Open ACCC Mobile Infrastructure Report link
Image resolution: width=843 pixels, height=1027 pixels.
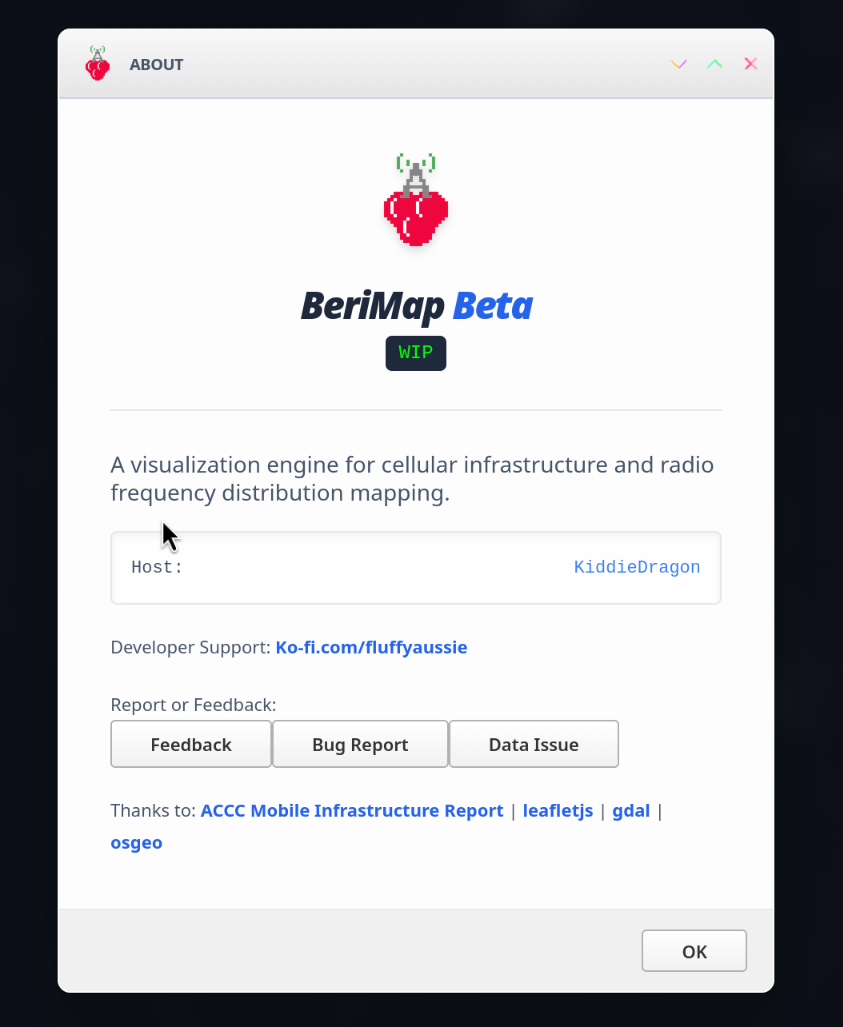pos(352,811)
